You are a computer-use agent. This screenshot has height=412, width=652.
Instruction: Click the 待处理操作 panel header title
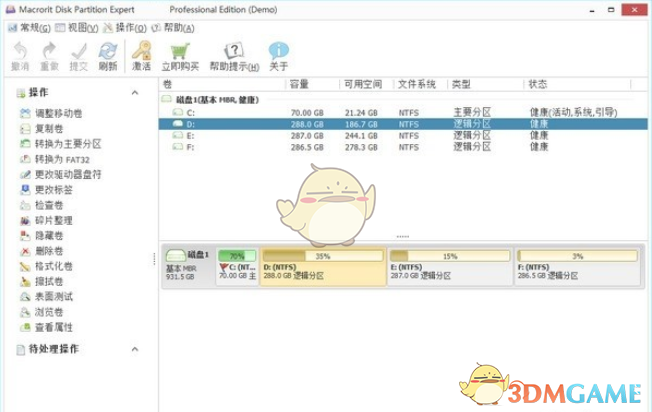(54, 349)
